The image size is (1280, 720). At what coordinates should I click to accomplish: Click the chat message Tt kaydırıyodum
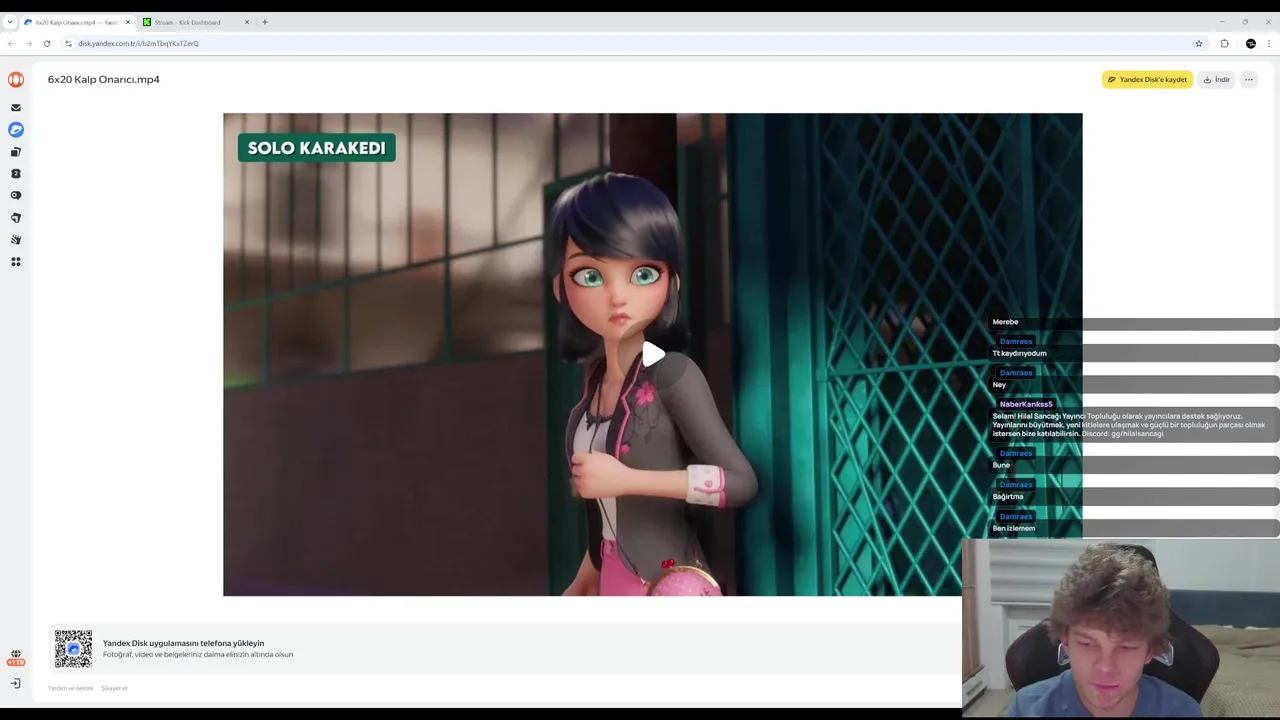1019,353
